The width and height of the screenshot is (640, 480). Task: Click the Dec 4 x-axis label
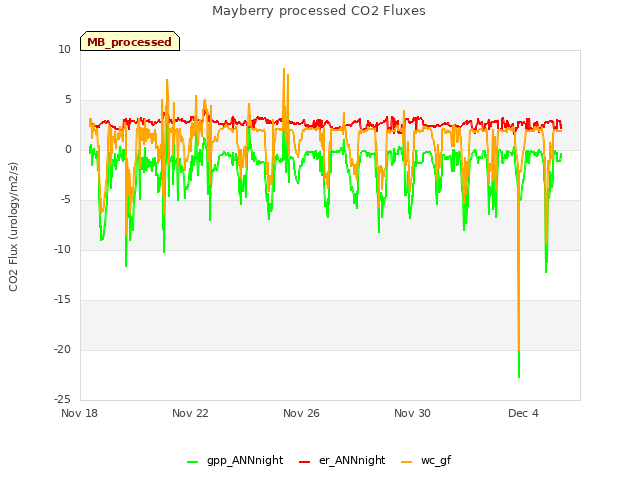tap(523, 413)
